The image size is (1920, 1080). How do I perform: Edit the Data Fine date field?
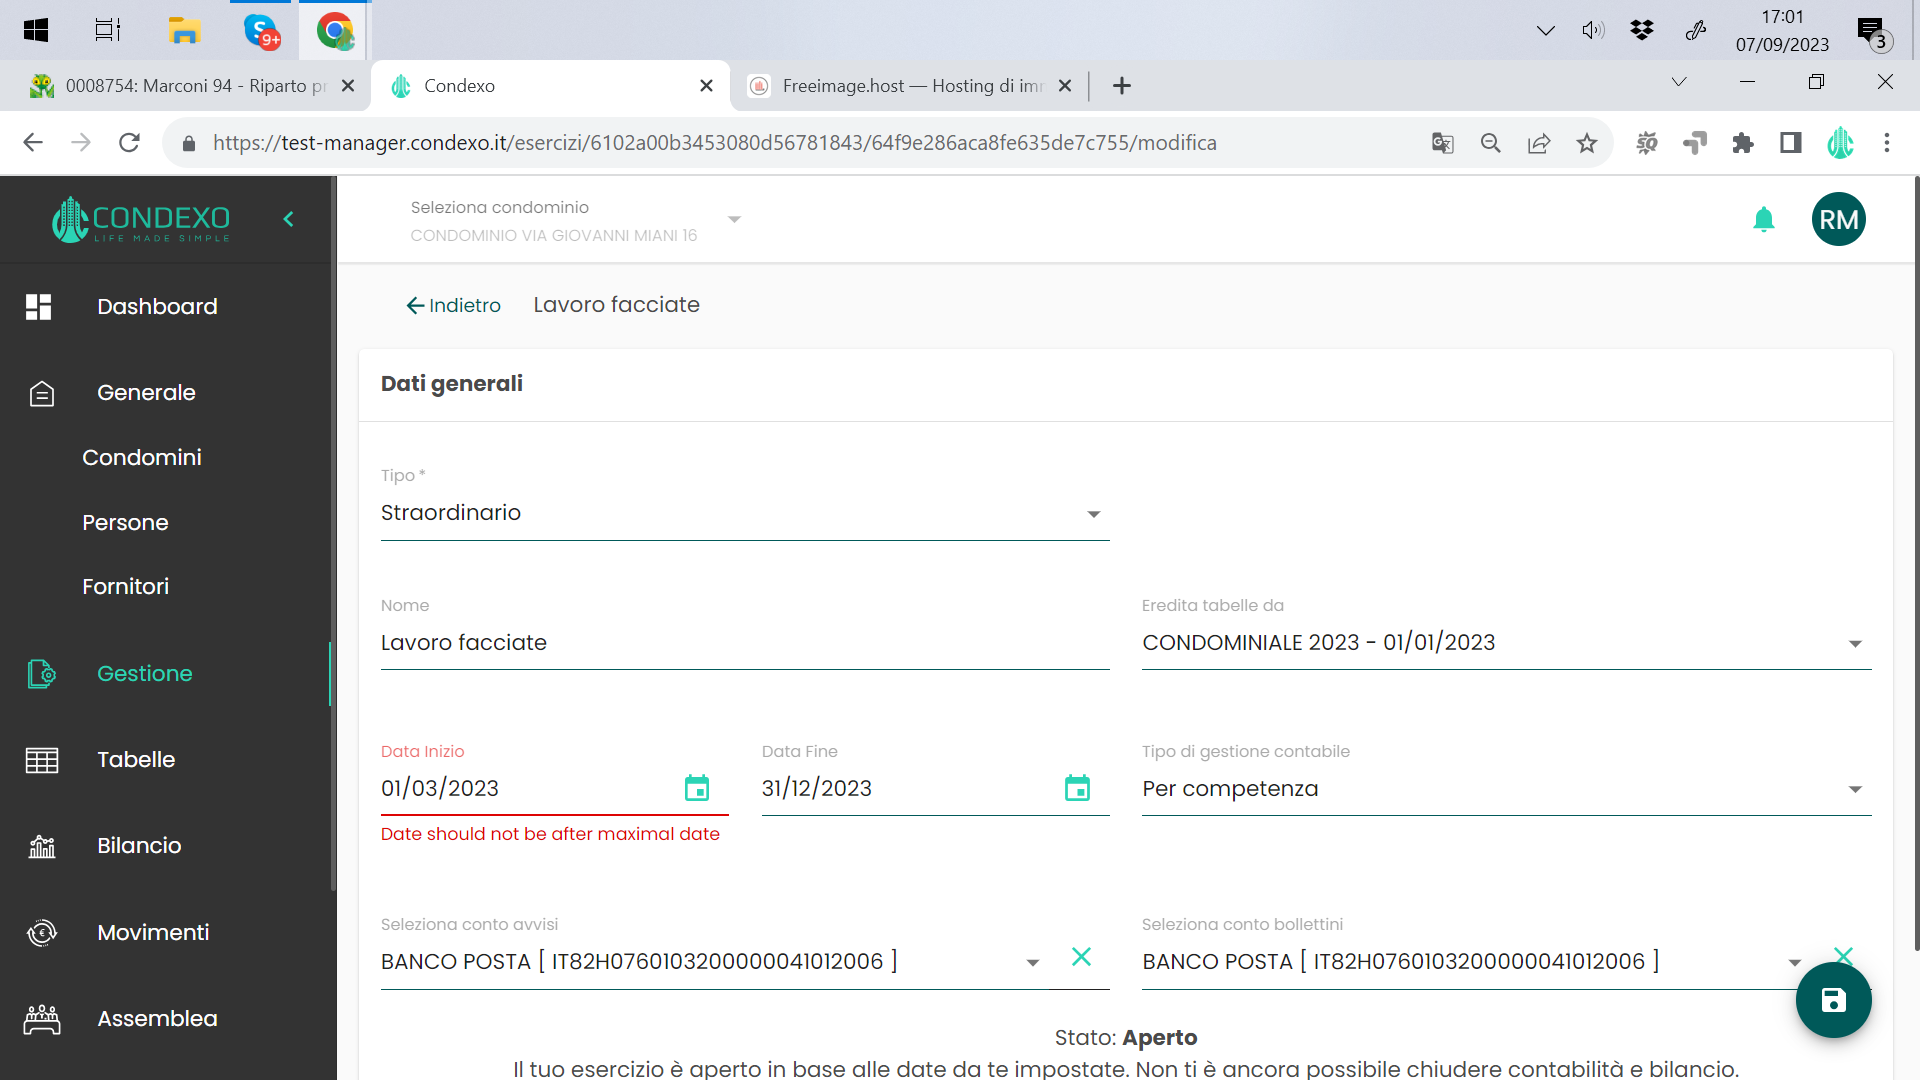click(x=908, y=789)
